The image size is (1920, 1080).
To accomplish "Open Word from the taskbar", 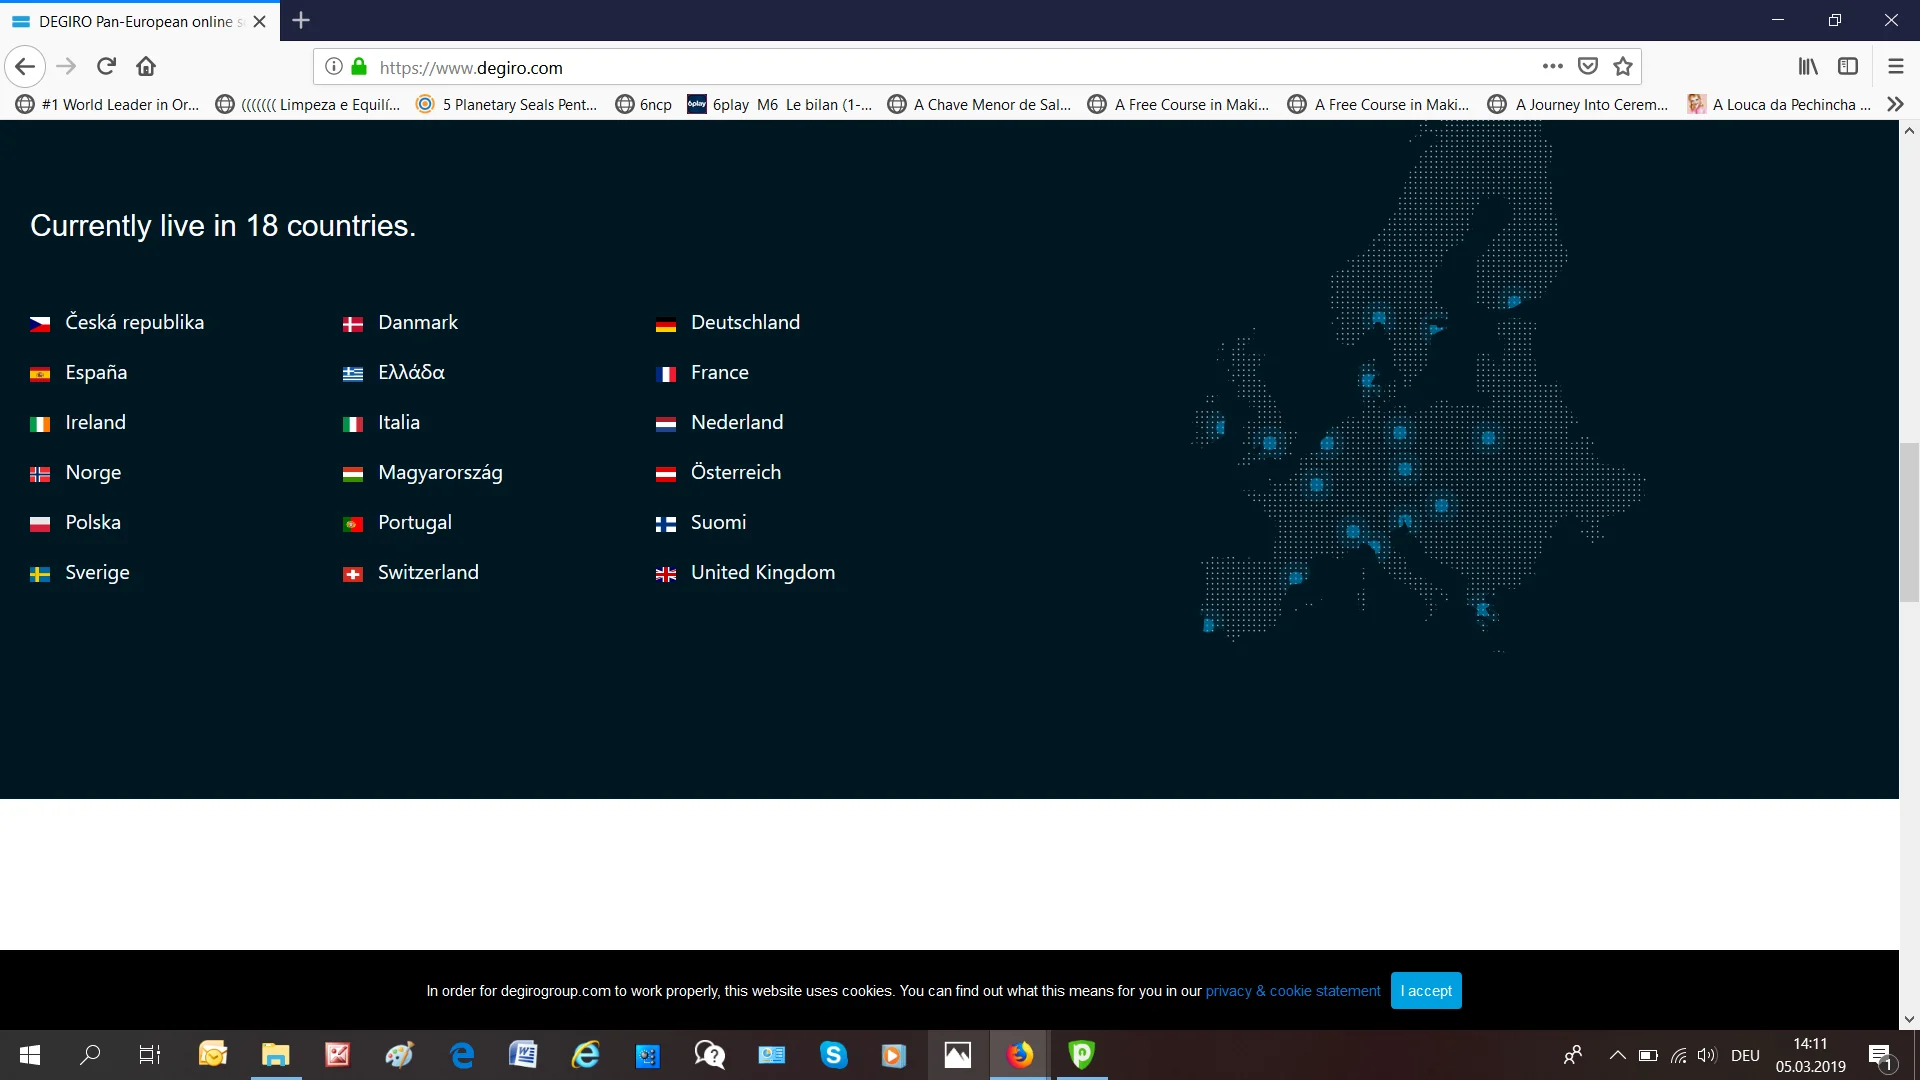I will pos(523,1055).
